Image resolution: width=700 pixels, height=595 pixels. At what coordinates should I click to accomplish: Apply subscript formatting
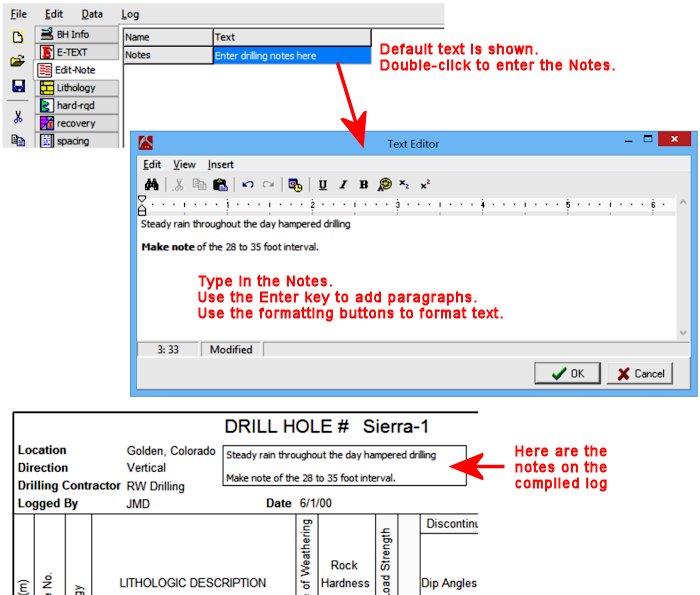click(x=404, y=185)
